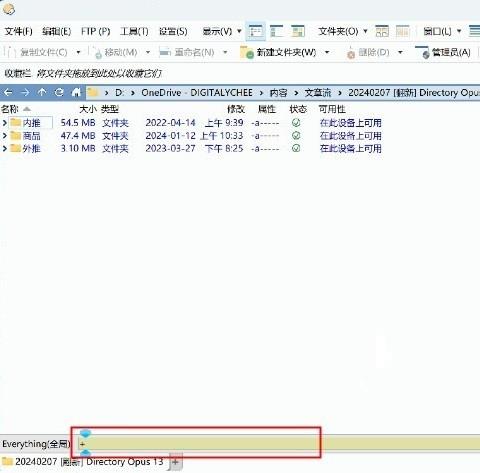Open the 显示(V) dropdown menu
Viewport: 480px width, 473px height.
coord(222,32)
